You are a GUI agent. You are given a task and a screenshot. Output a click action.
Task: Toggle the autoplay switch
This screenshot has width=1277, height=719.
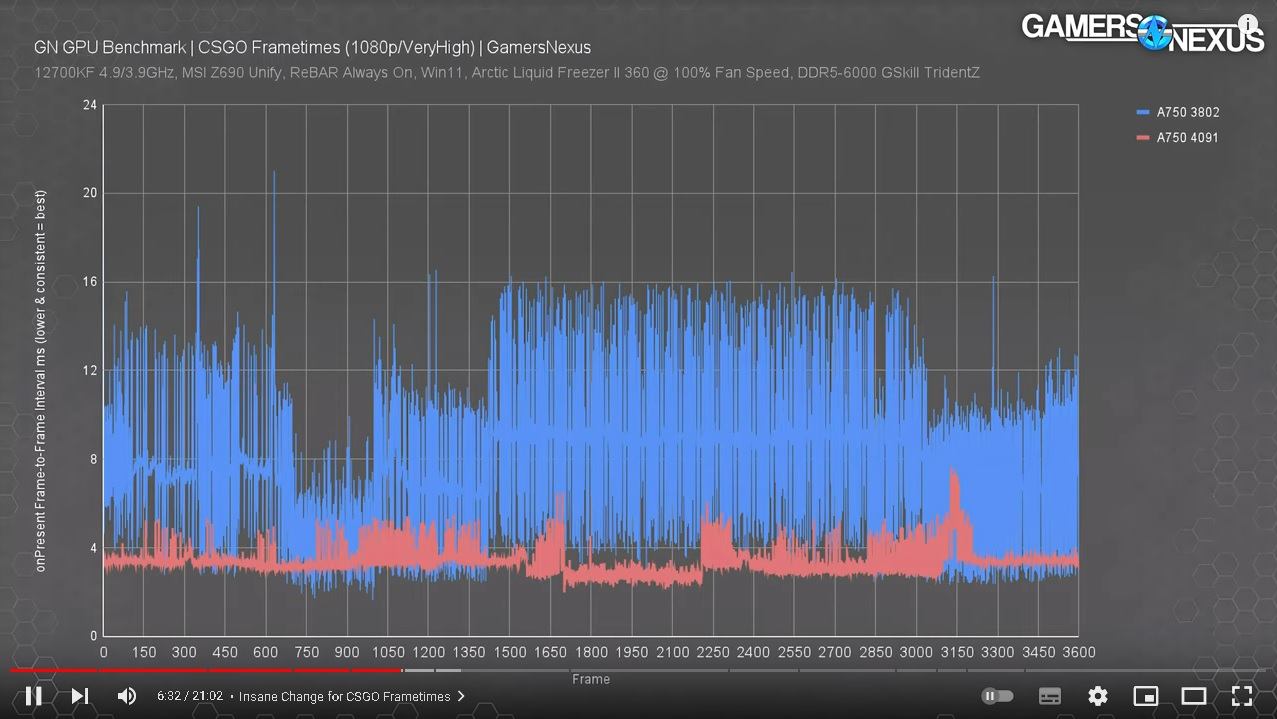(x=998, y=696)
